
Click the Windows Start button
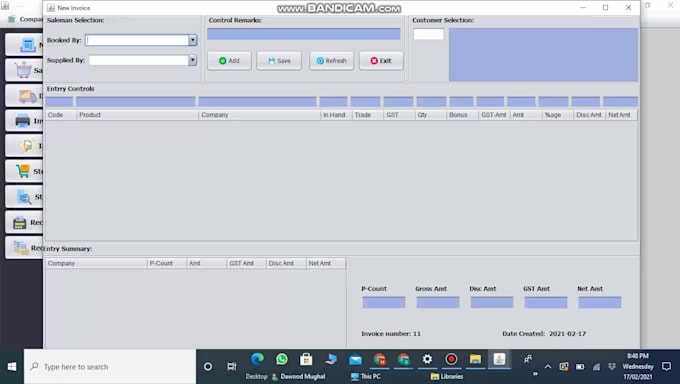tap(12, 367)
